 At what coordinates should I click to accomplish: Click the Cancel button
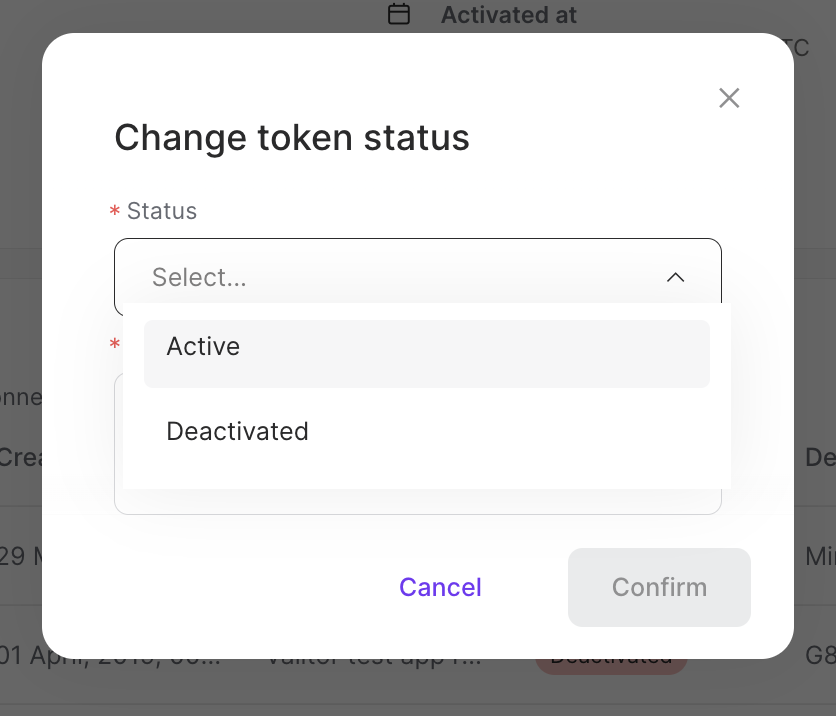pyautogui.click(x=440, y=587)
